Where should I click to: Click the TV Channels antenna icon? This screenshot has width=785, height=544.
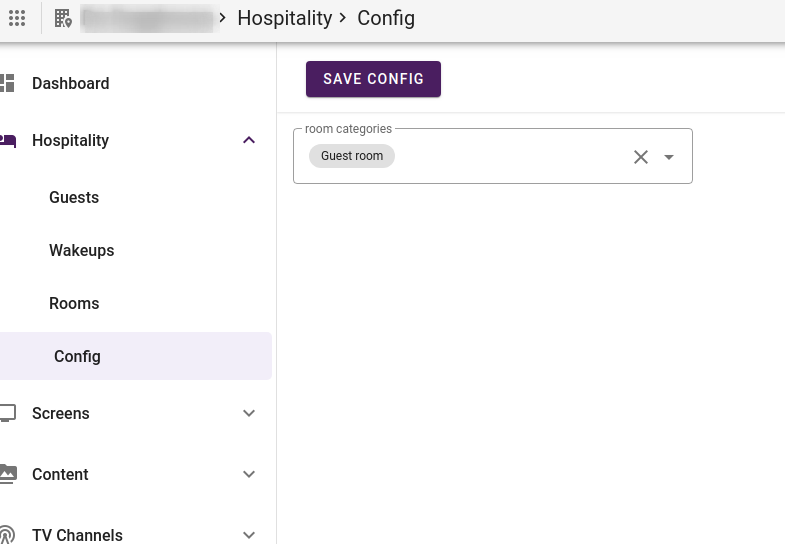[7, 534]
